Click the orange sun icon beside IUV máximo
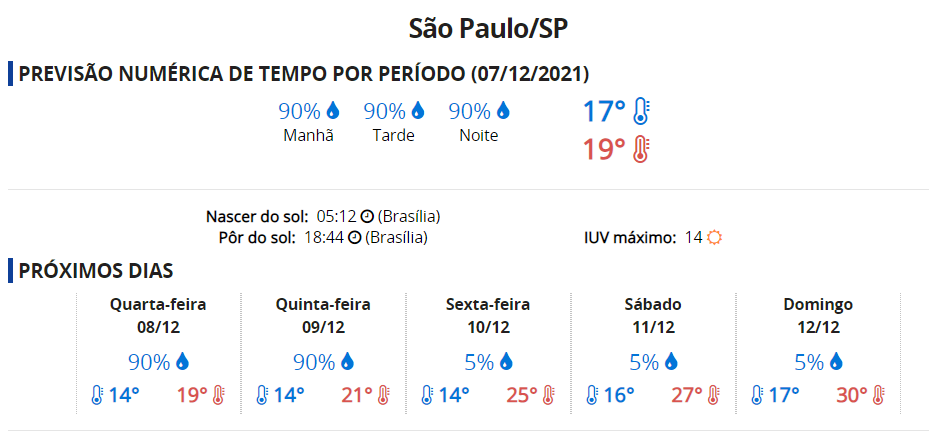 pyautogui.click(x=715, y=238)
